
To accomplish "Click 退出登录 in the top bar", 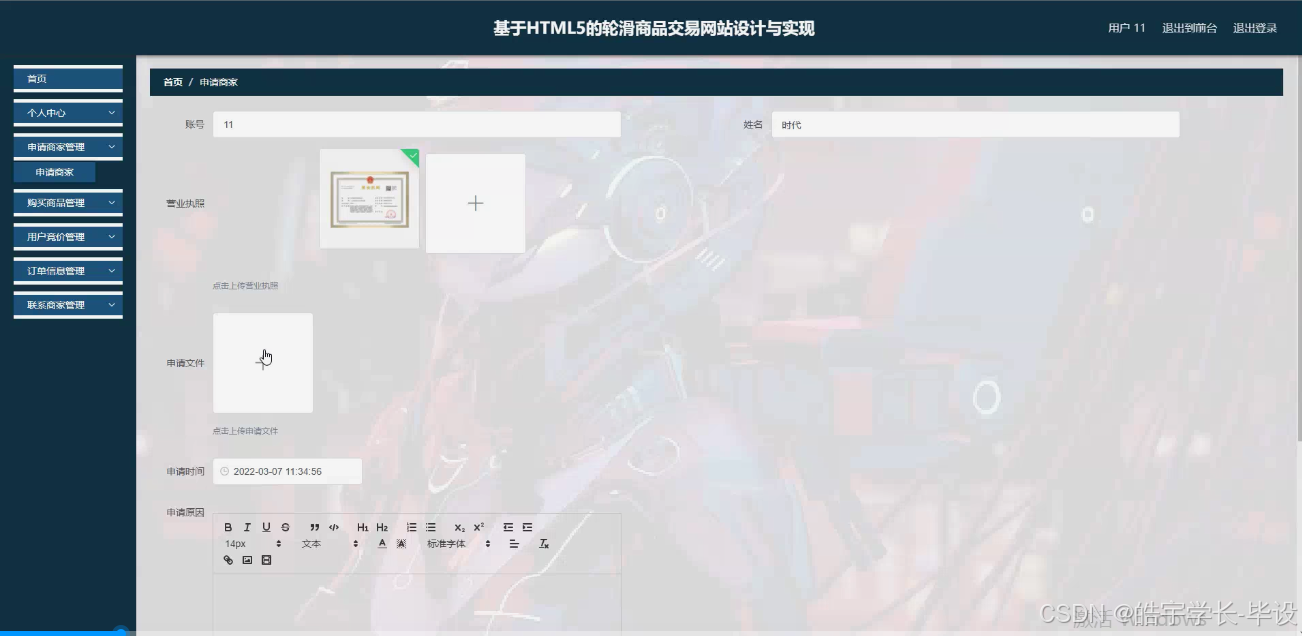I will [1253, 28].
